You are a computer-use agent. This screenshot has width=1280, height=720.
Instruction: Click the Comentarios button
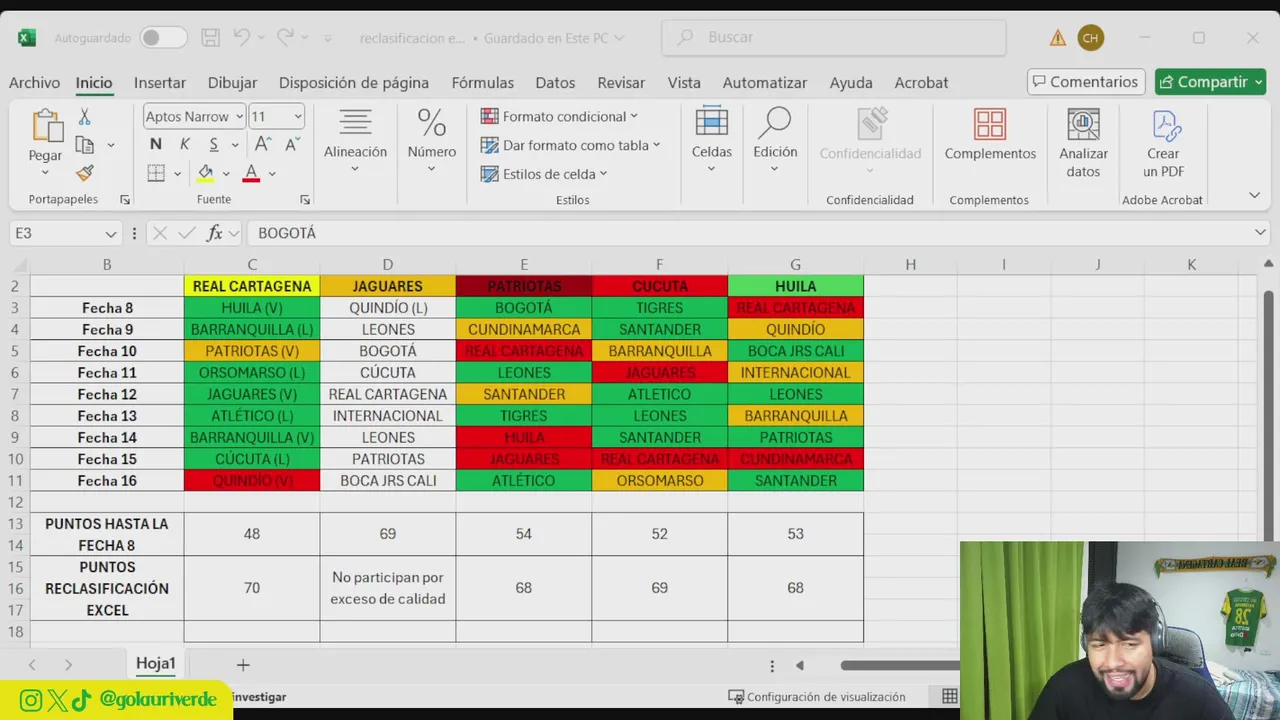click(1085, 82)
